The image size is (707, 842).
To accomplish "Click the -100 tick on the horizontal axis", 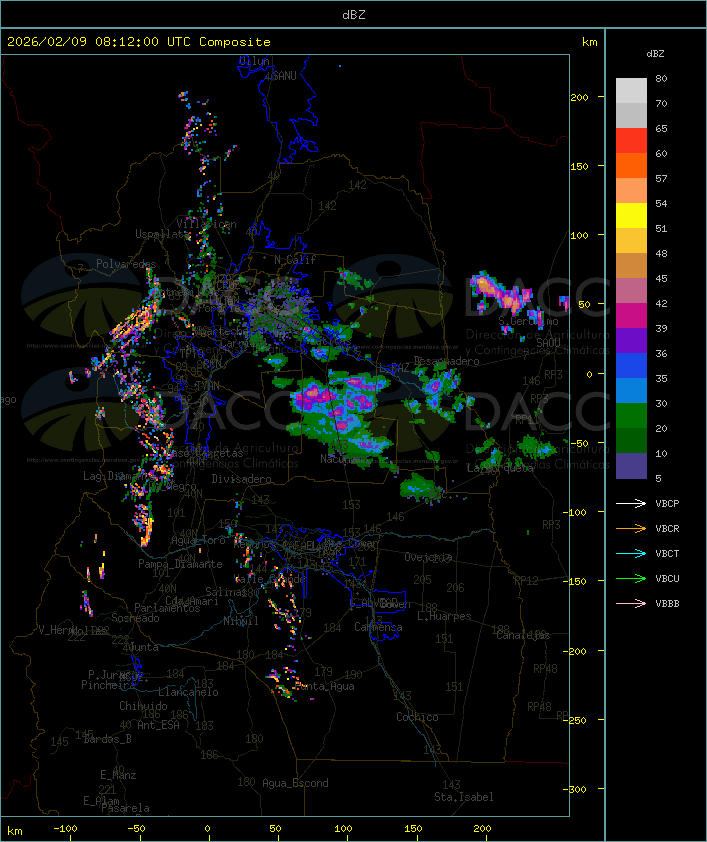I will [x=65, y=829].
